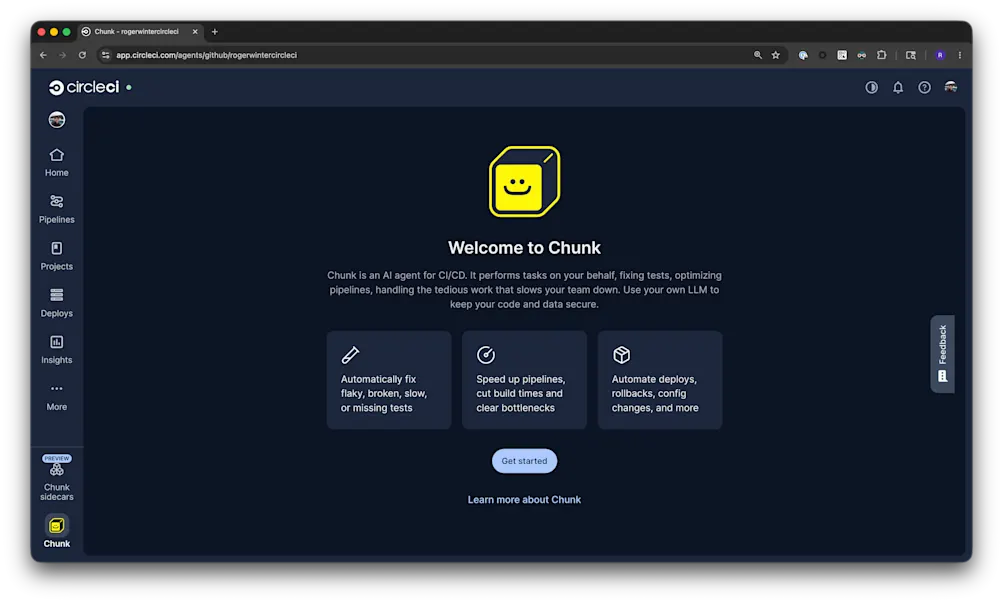This screenshot has height=603, width=1003.
Task: Click the status indicator dot beside logo
Action: coord(129,88)
